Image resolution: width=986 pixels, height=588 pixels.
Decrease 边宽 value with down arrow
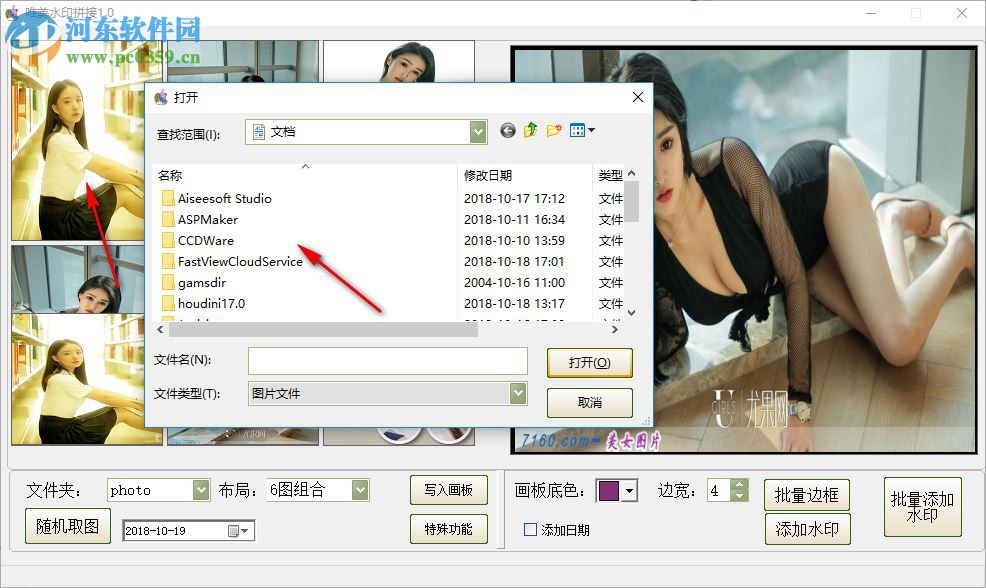740,496
